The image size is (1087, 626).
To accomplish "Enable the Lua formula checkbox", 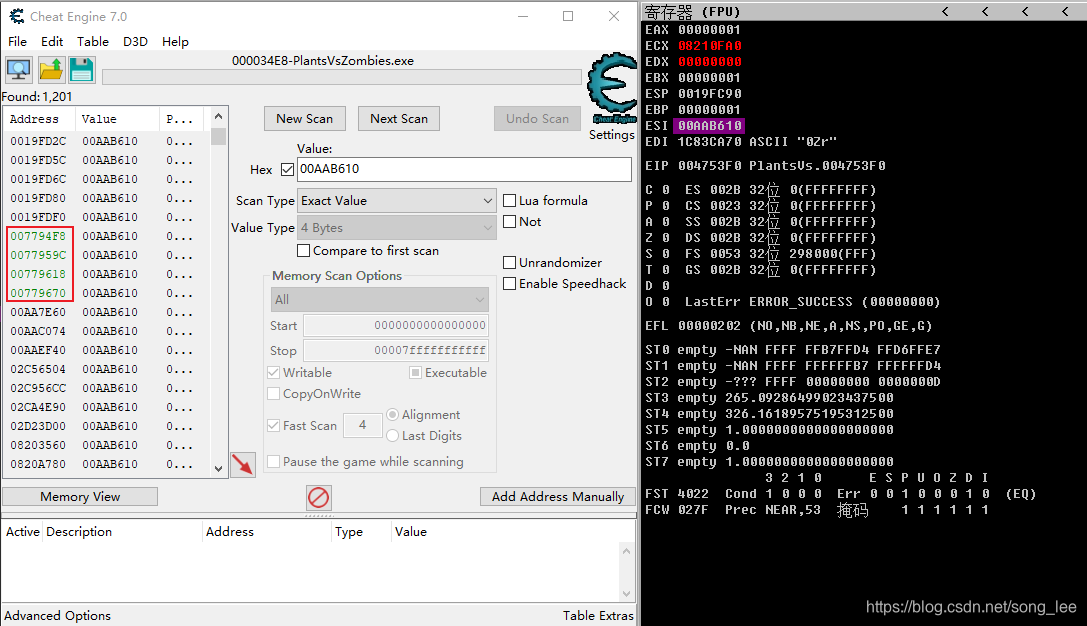I will pos(510,200).
